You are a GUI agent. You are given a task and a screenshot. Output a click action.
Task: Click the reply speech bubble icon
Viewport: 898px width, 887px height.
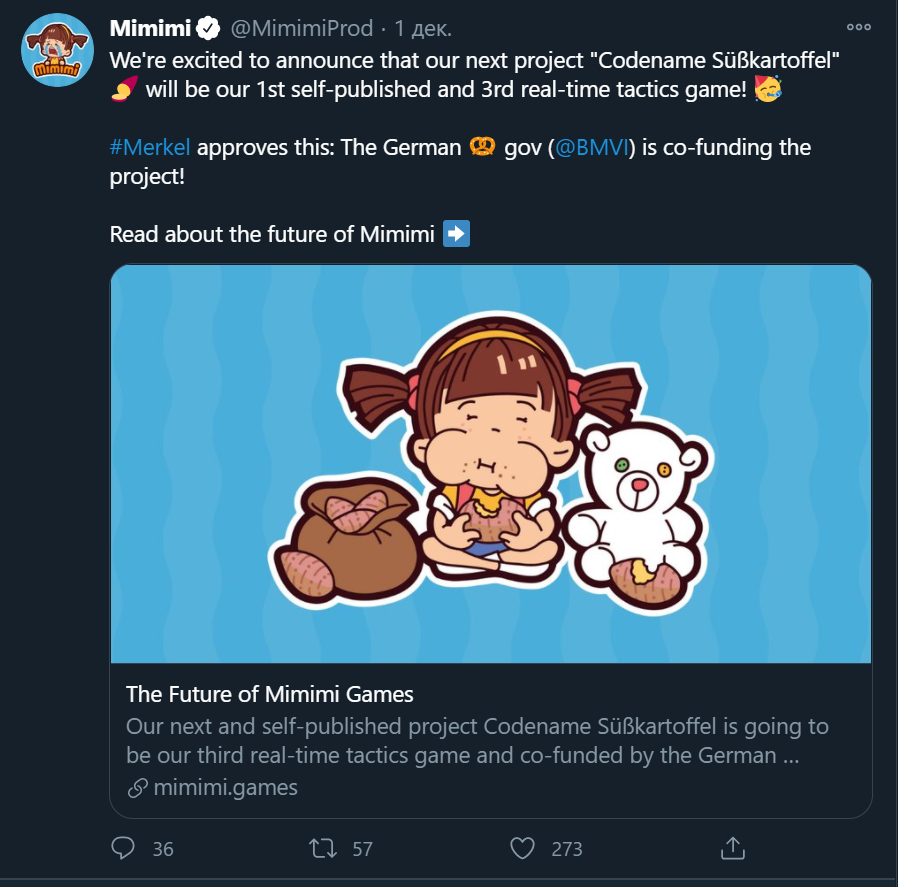(x=123, y=848)
